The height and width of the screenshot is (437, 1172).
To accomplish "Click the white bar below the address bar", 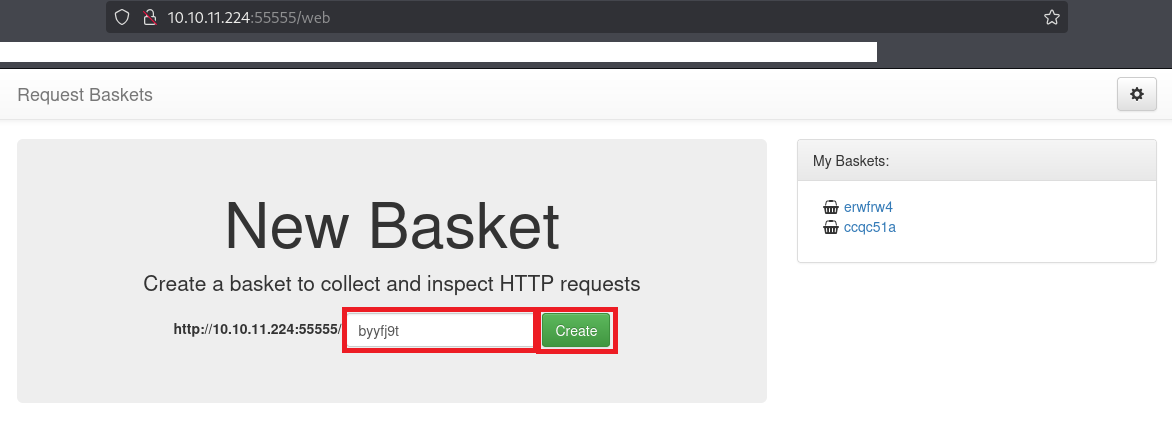I will pos(438,52).
